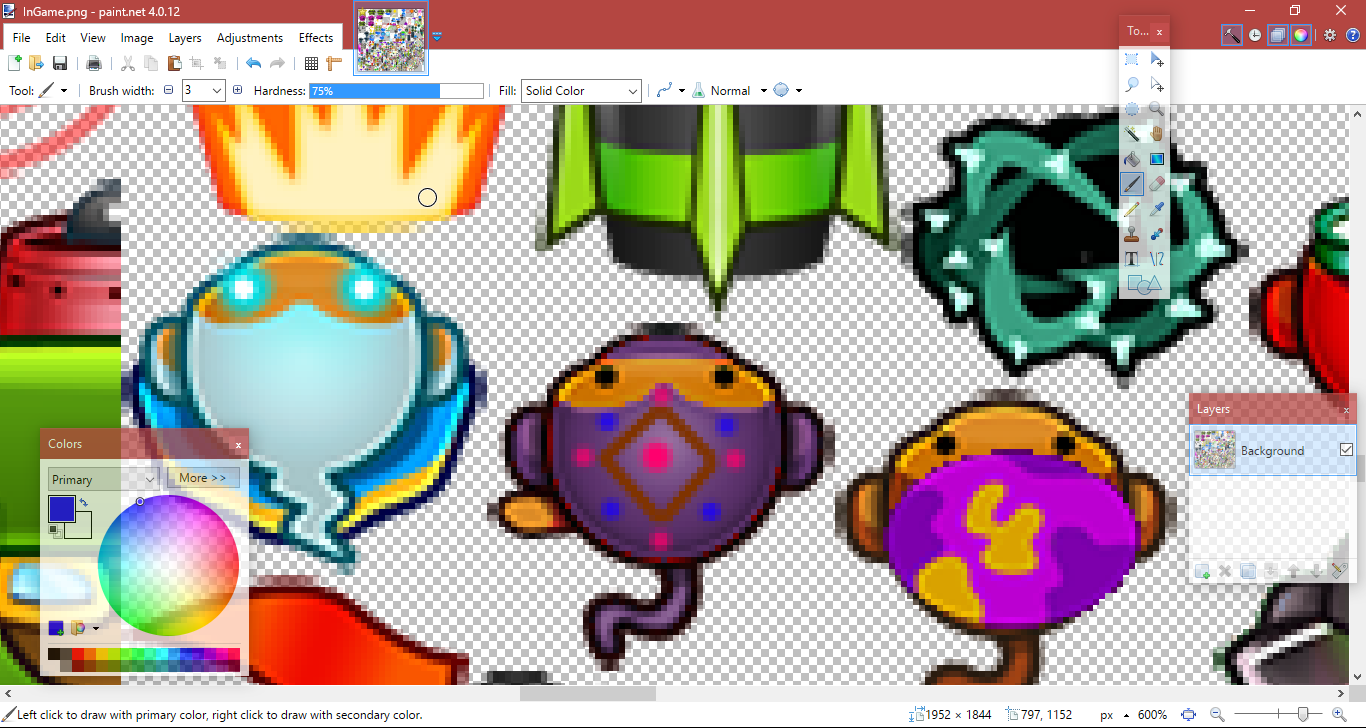Viewport: 1366px width, 728px height.
Task: Select the Recolor tool
Action: coord(1157,234)
